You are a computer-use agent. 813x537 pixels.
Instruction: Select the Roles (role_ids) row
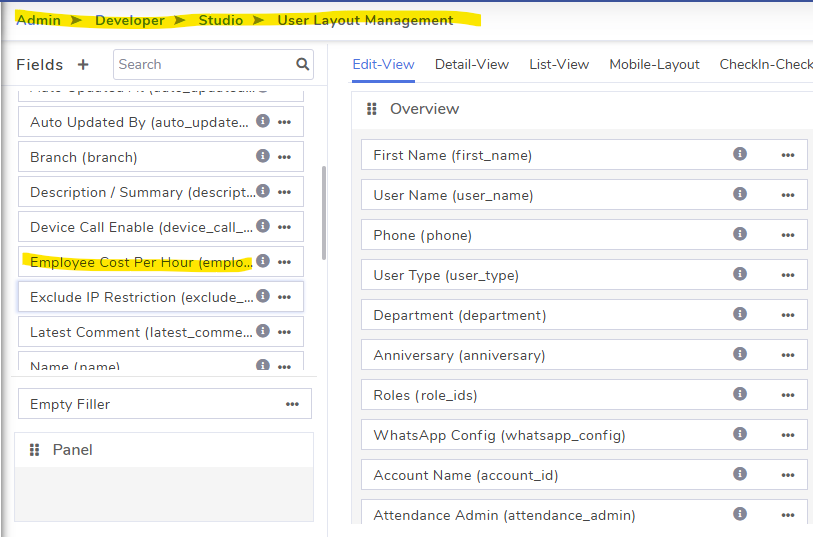584,395
